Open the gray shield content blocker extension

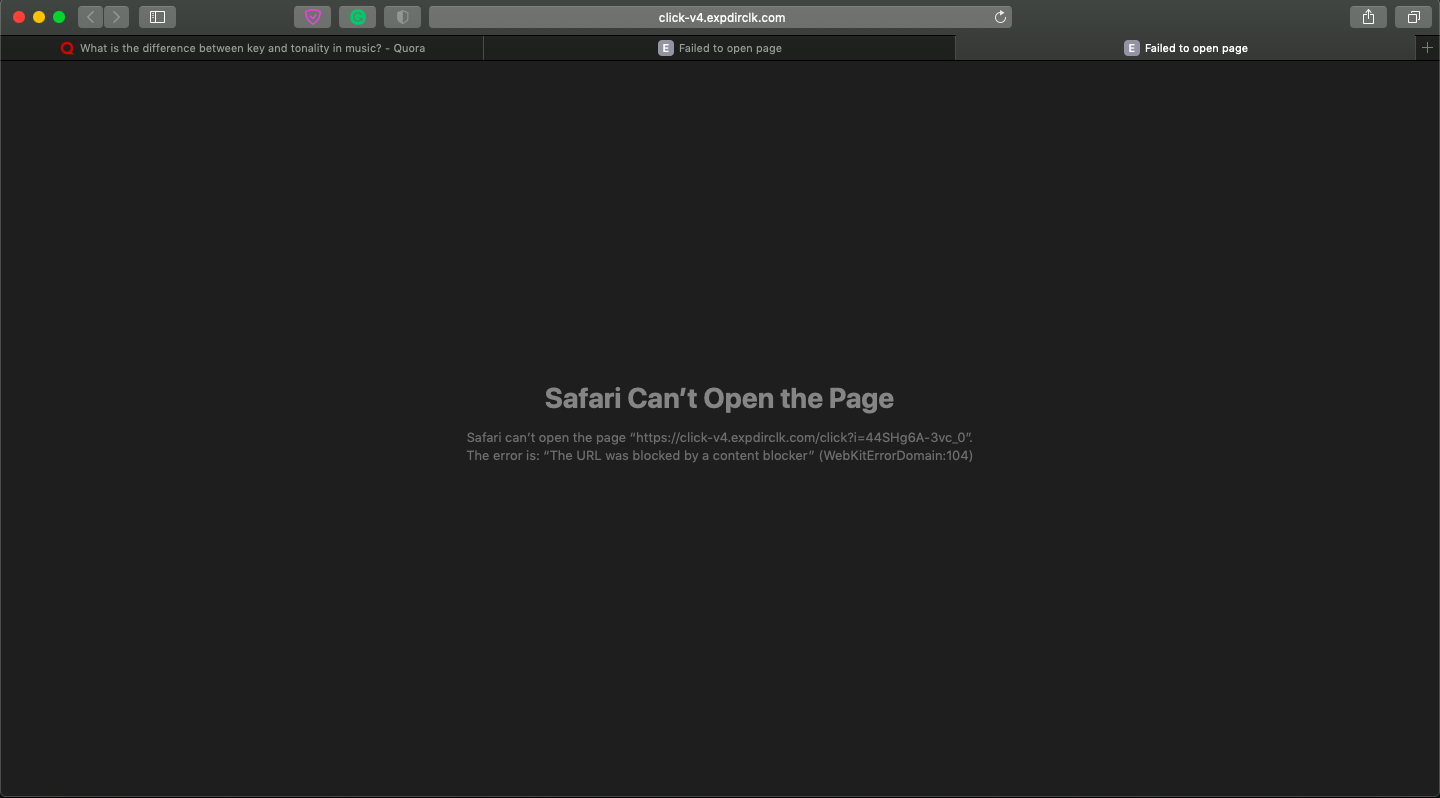(x=402, y=17)
